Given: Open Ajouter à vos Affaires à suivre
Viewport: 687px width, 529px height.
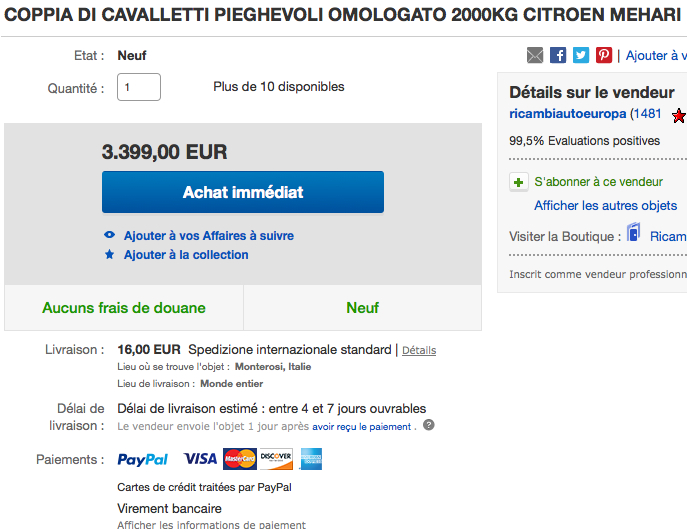Looking at the screenshot, I should 209,236.
